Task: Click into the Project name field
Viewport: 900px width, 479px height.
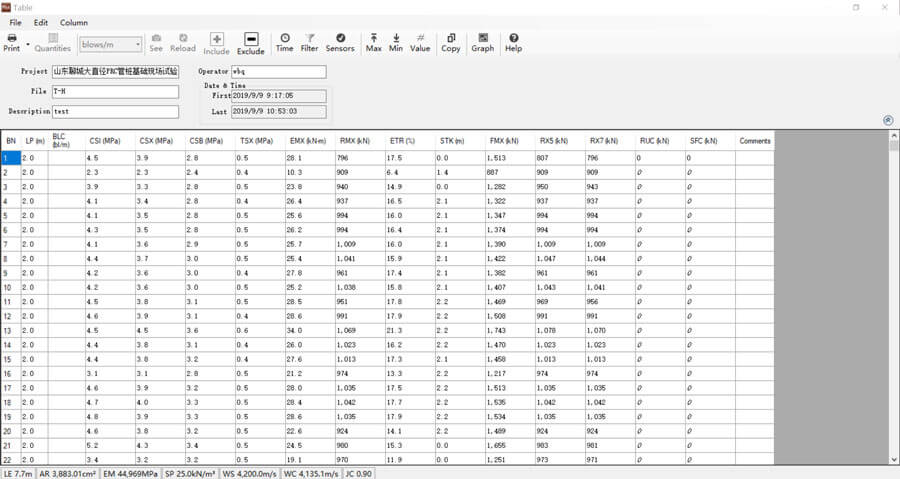Action: [115, 72]
